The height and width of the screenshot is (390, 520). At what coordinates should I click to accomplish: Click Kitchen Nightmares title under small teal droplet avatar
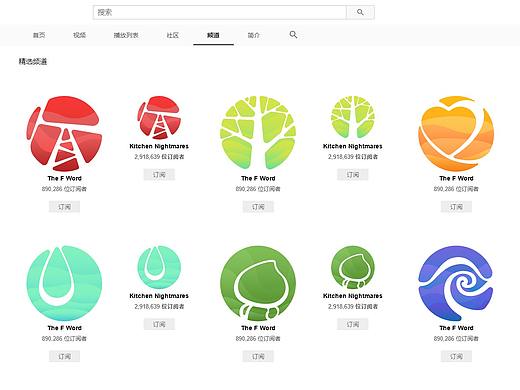(159, 296)
